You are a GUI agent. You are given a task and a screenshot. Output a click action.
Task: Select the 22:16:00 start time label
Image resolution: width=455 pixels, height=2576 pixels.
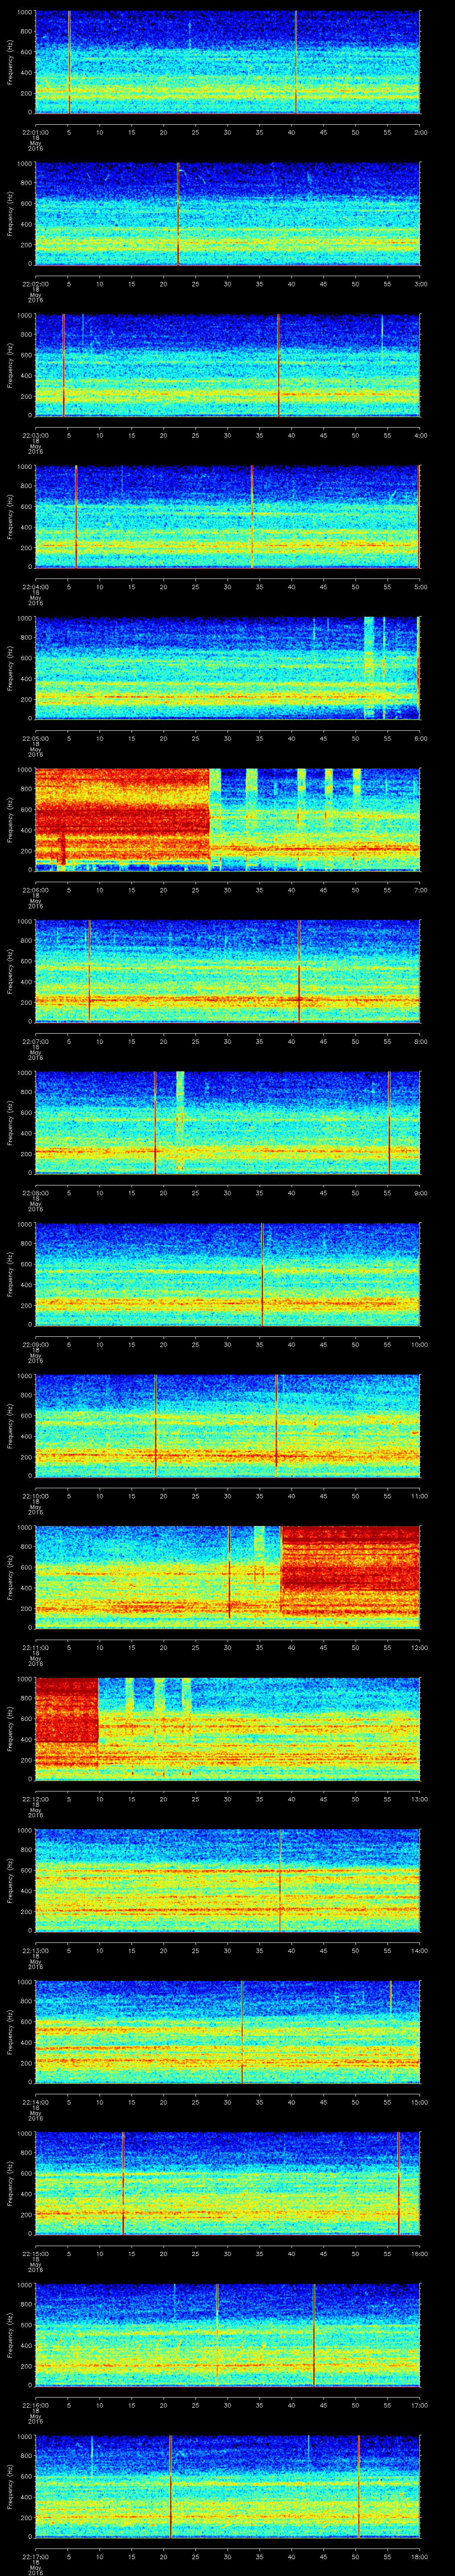[35, 2404]
